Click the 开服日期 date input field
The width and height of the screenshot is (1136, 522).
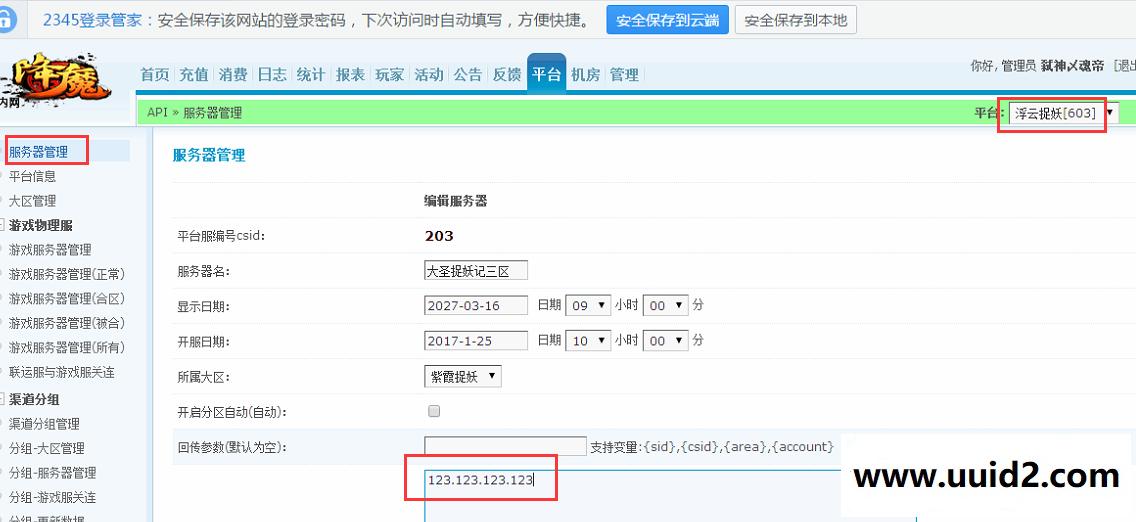click(x=476, y=340)
